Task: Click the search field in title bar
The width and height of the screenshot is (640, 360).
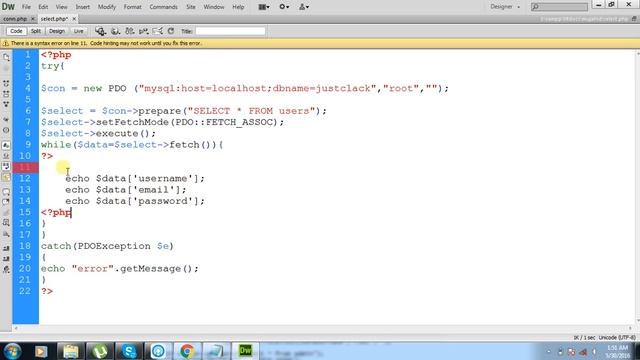Action: tap(560, 7)
